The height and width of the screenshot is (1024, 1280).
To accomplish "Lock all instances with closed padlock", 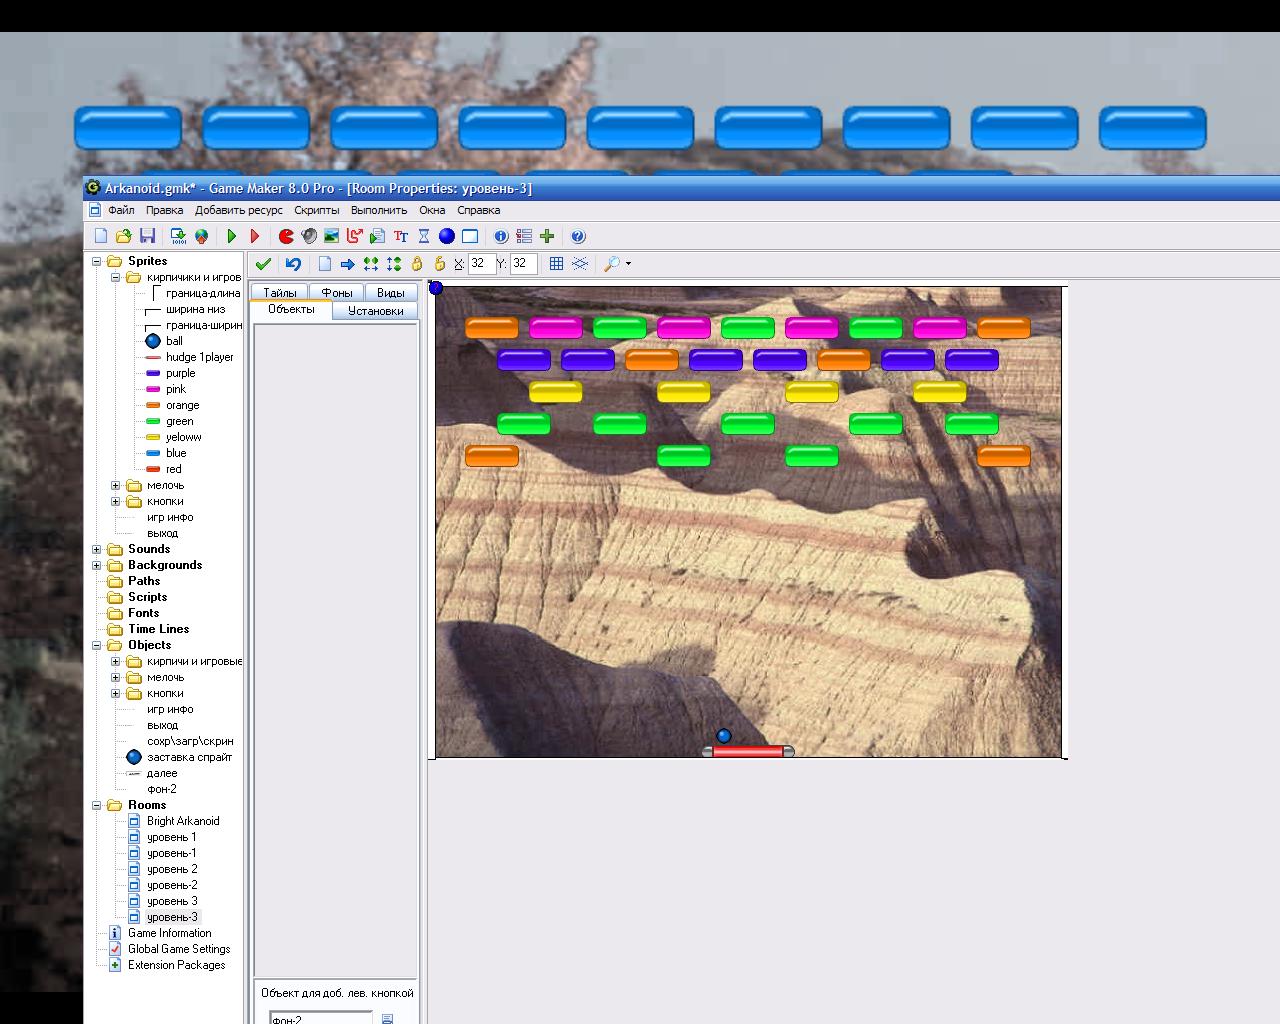I will pyautogui.click(x=417, y=264).
